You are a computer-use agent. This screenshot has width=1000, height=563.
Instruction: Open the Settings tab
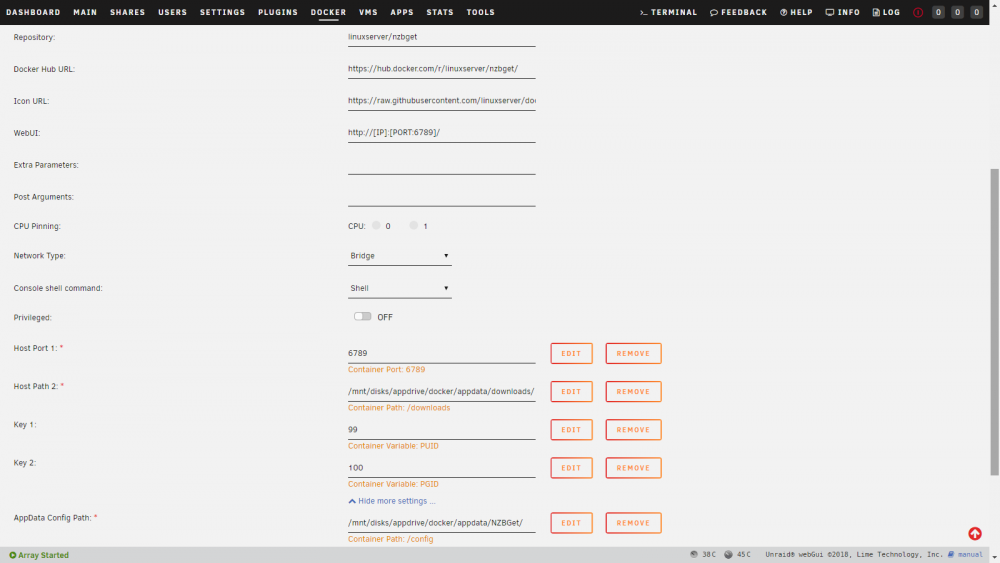click(222, 12)
